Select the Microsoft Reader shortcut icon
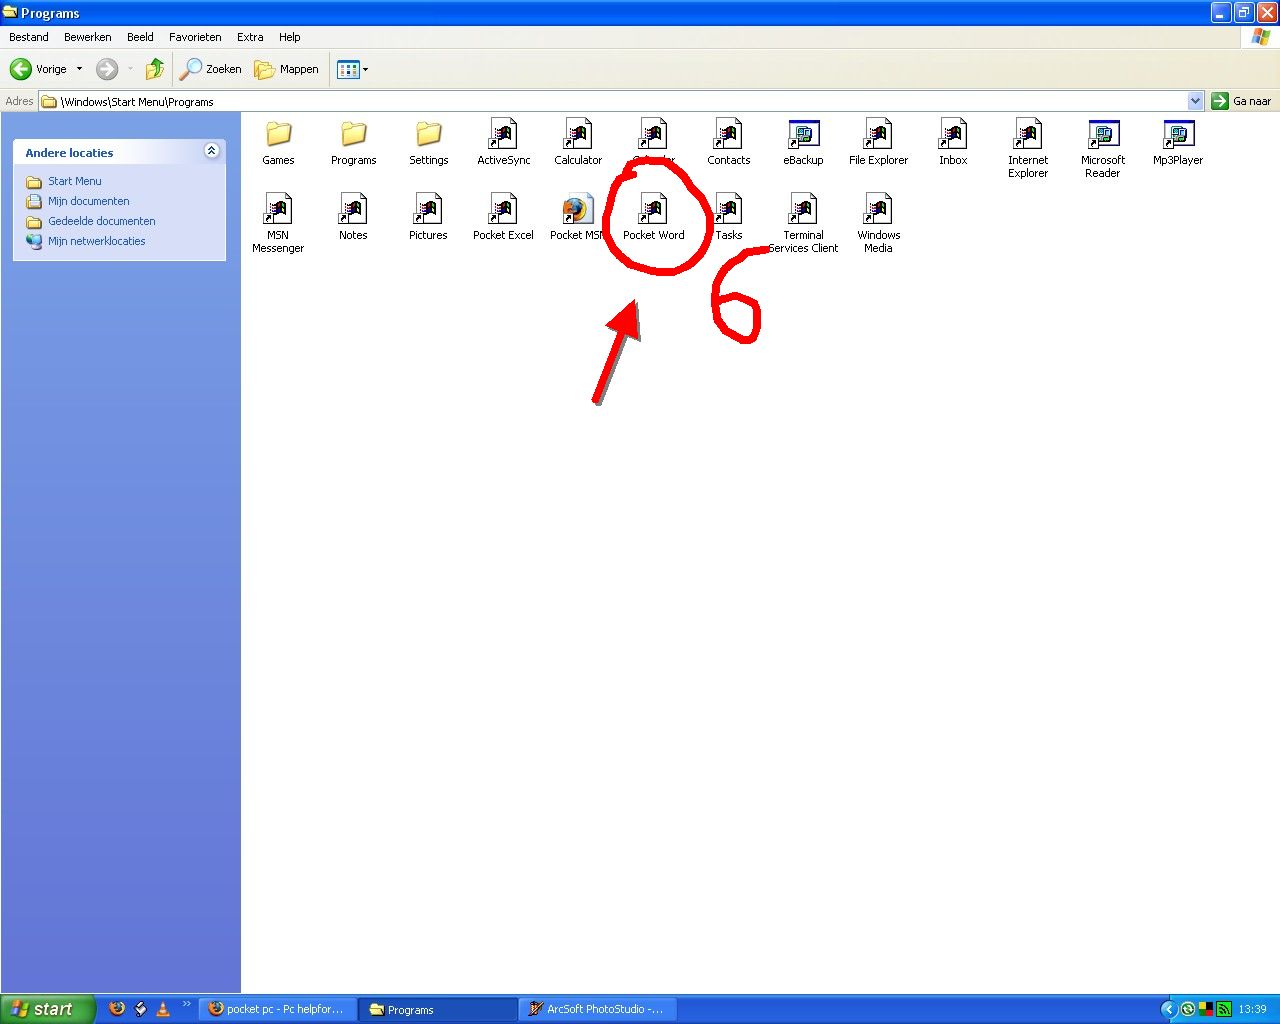This screenshot has height=1024, width=1280. tap(1103, 134)
